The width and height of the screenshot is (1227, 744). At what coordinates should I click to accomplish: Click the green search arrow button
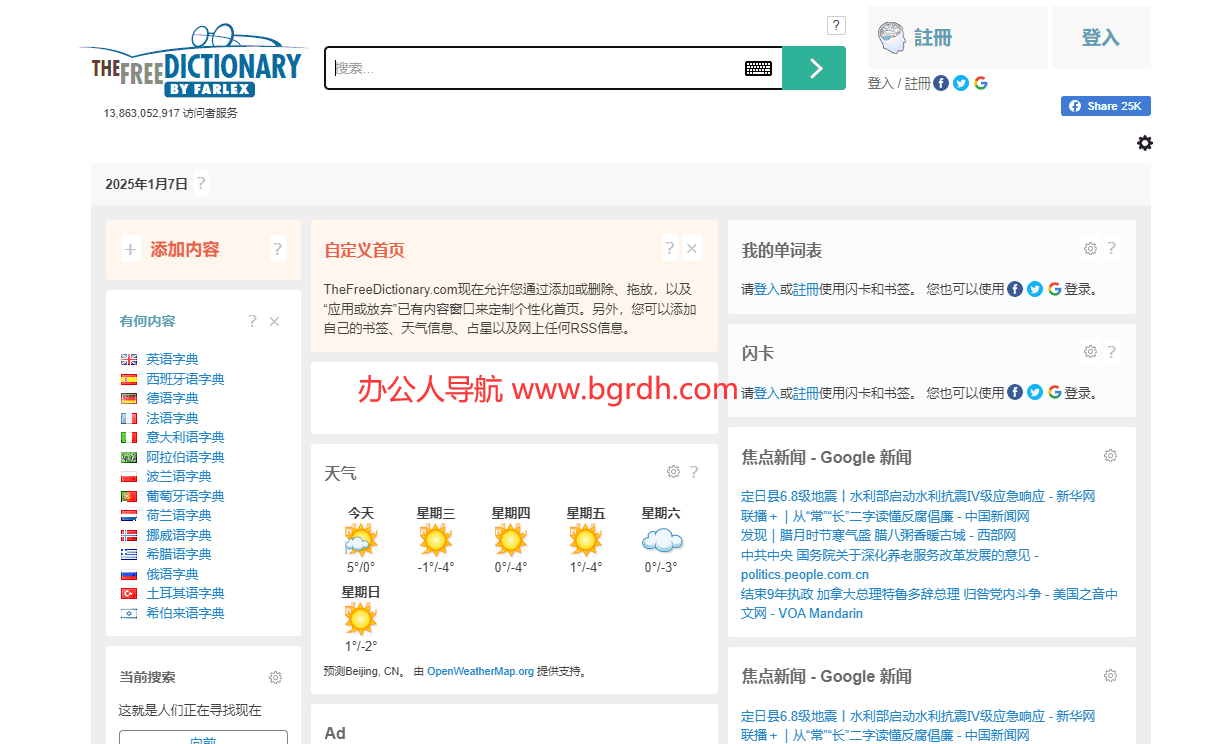coord(814,68)
